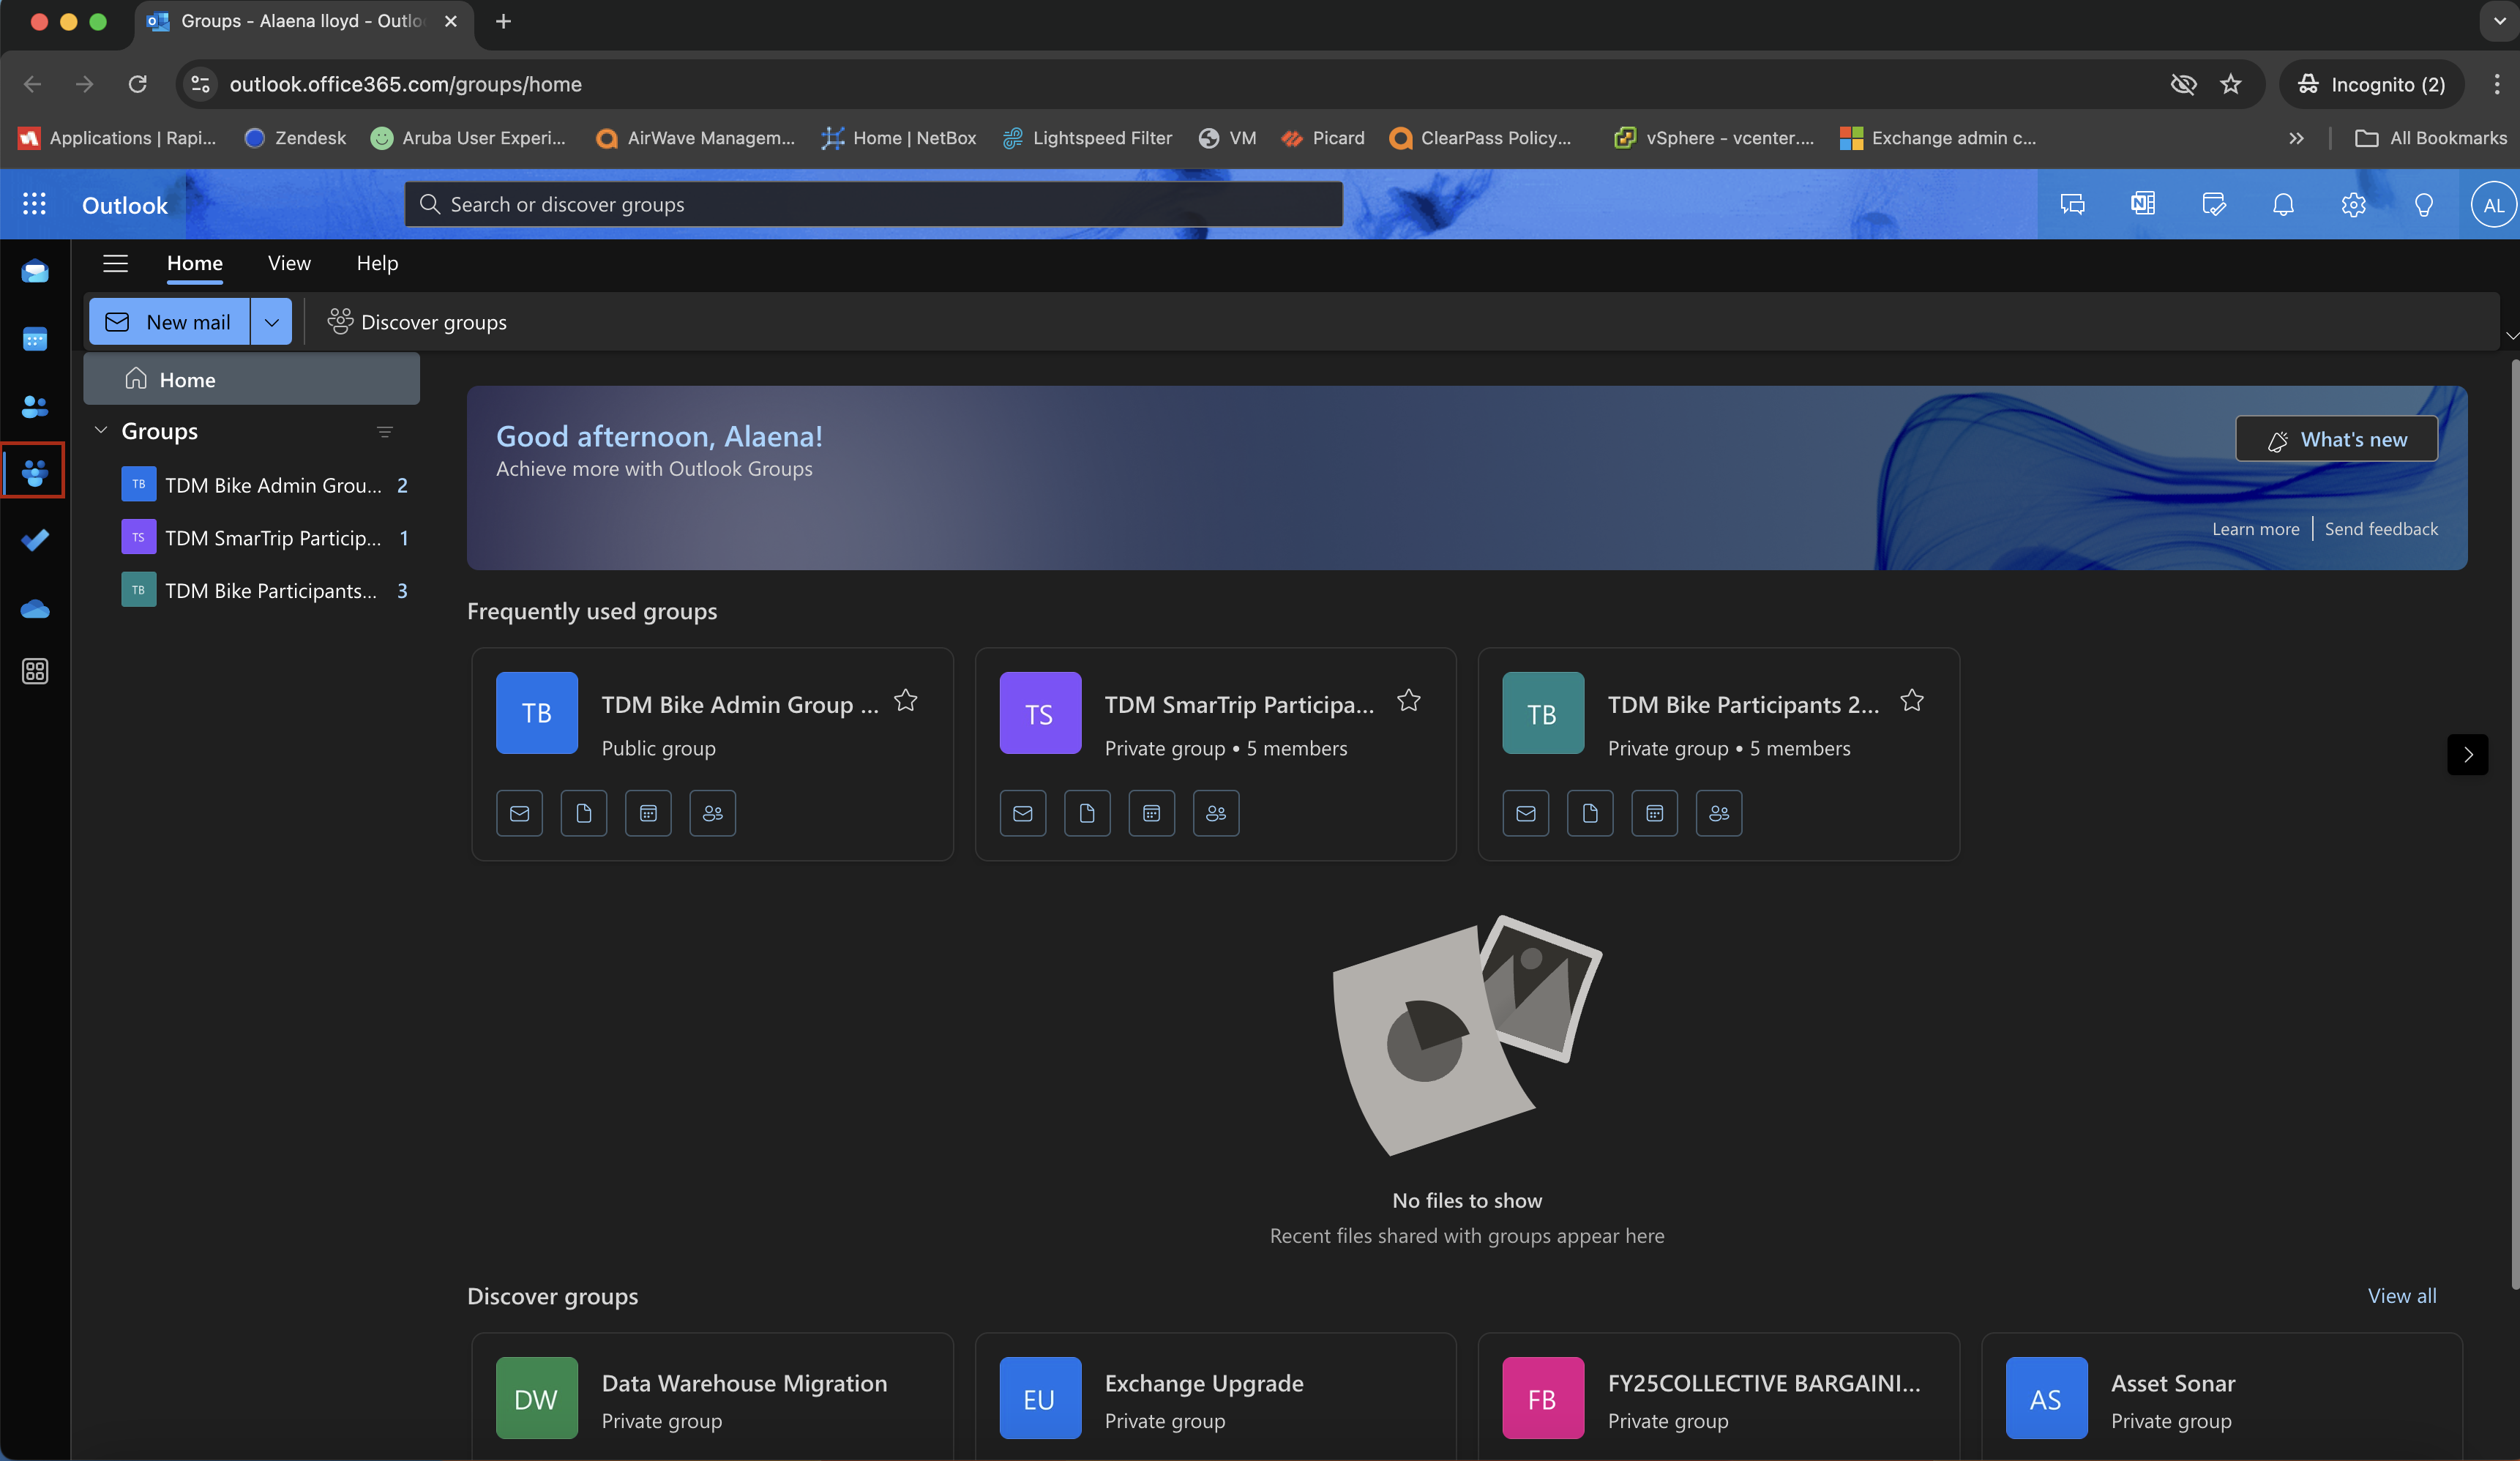This screenshot has width=2520, height=1461.
Task: Favorite the TDM SmarTrip Participants card
Action: click(1409, 701)
